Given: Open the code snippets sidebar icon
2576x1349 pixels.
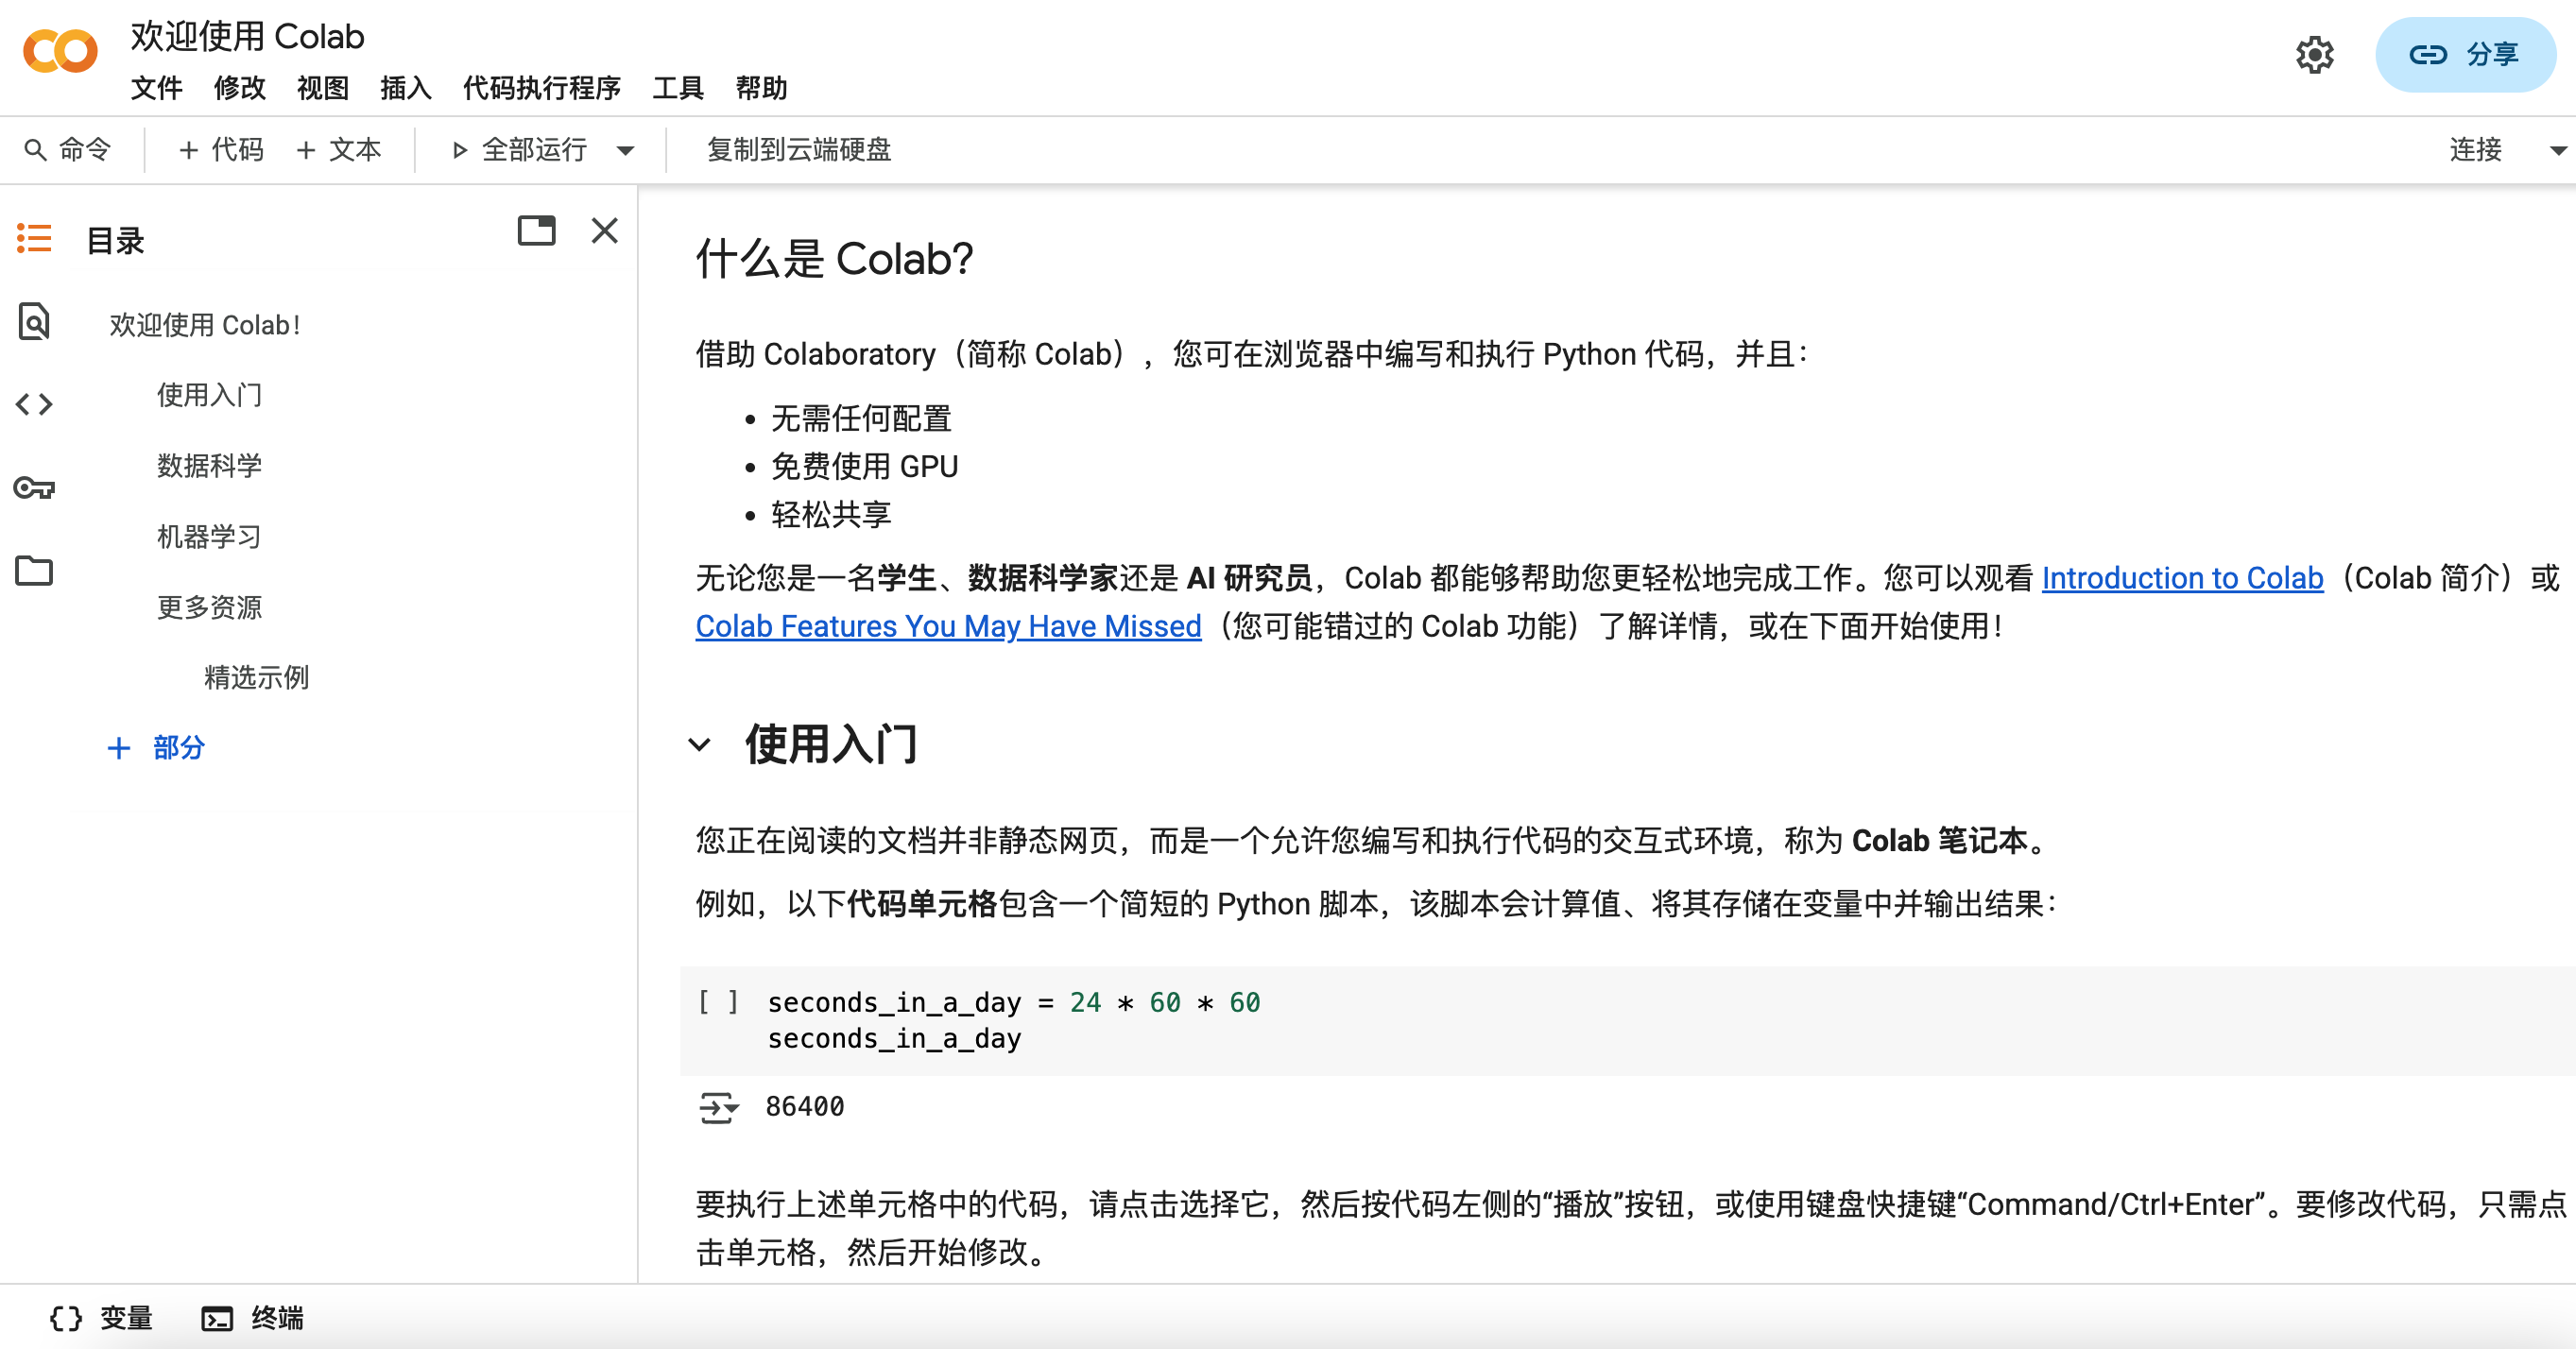Looking at the screenshot, I should (34, 404).
